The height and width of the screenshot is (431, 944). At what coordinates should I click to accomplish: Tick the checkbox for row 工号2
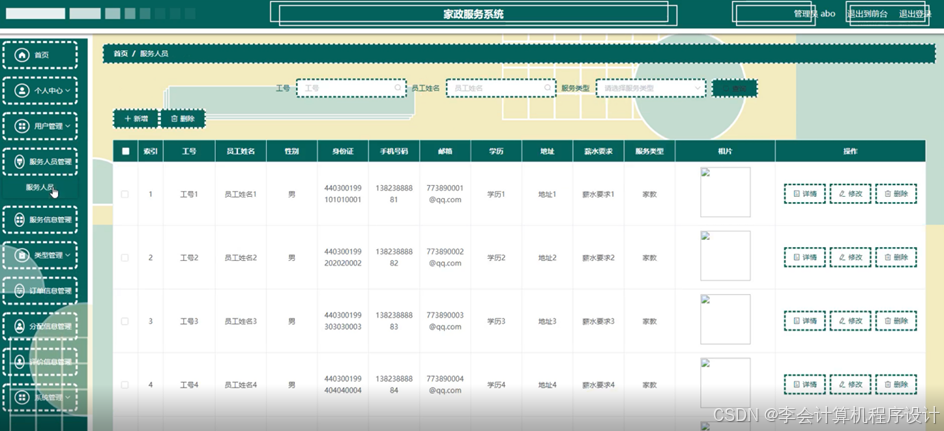tap(125, 258)
